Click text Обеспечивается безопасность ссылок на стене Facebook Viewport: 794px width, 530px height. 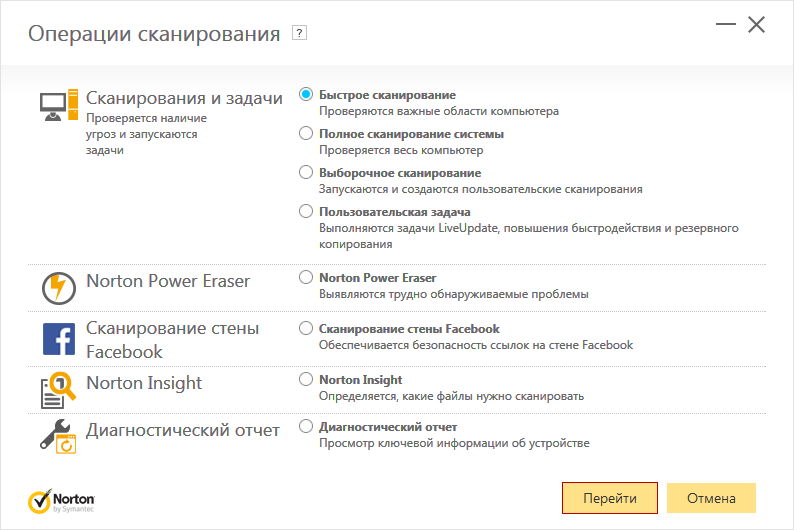tap(476, 345)
